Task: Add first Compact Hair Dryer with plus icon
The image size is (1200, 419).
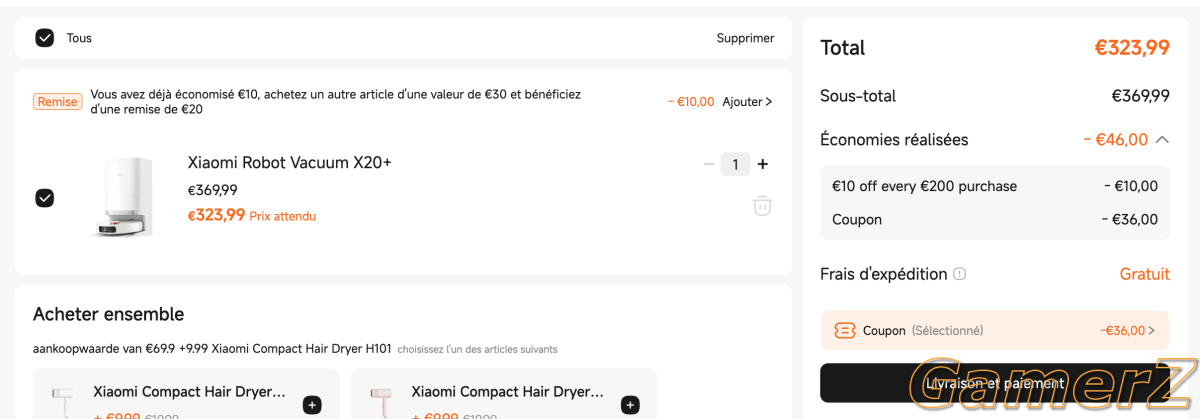Action: tap(312, 405)
